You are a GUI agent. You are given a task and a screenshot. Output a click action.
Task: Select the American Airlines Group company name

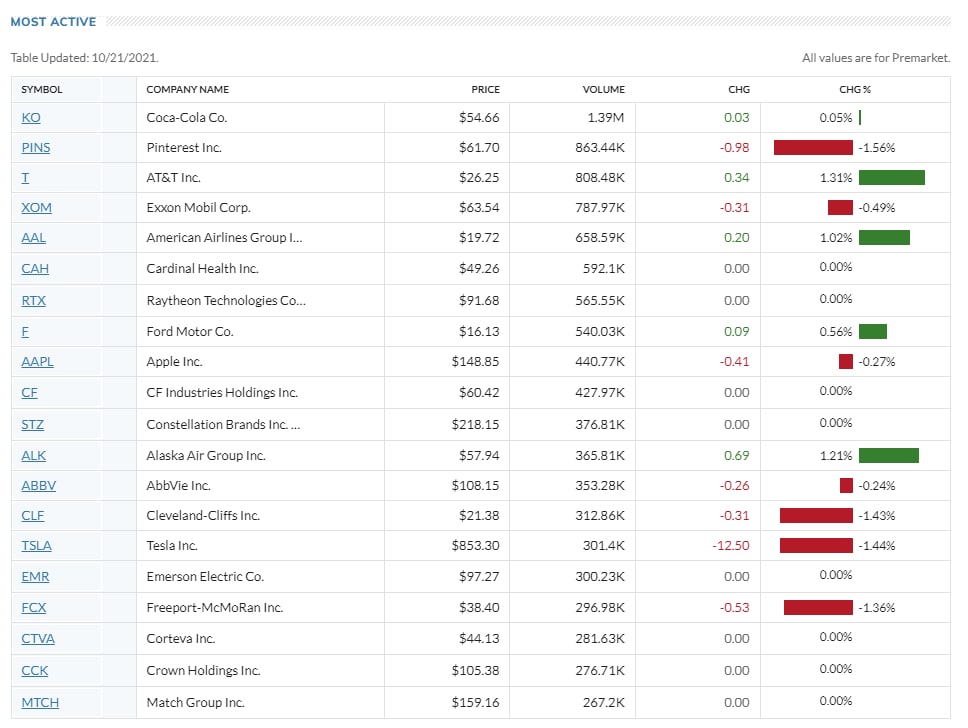pos(225,238)
